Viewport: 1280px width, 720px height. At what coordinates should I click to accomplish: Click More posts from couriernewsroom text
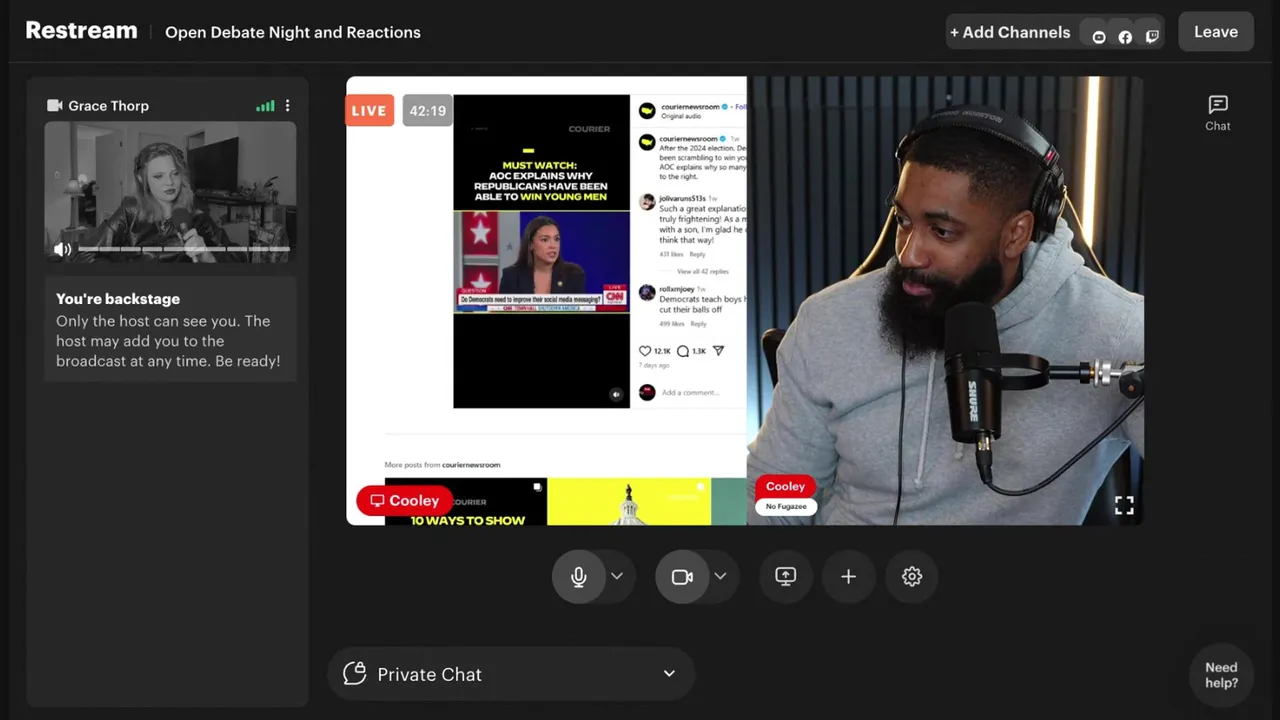click(442, 464)
